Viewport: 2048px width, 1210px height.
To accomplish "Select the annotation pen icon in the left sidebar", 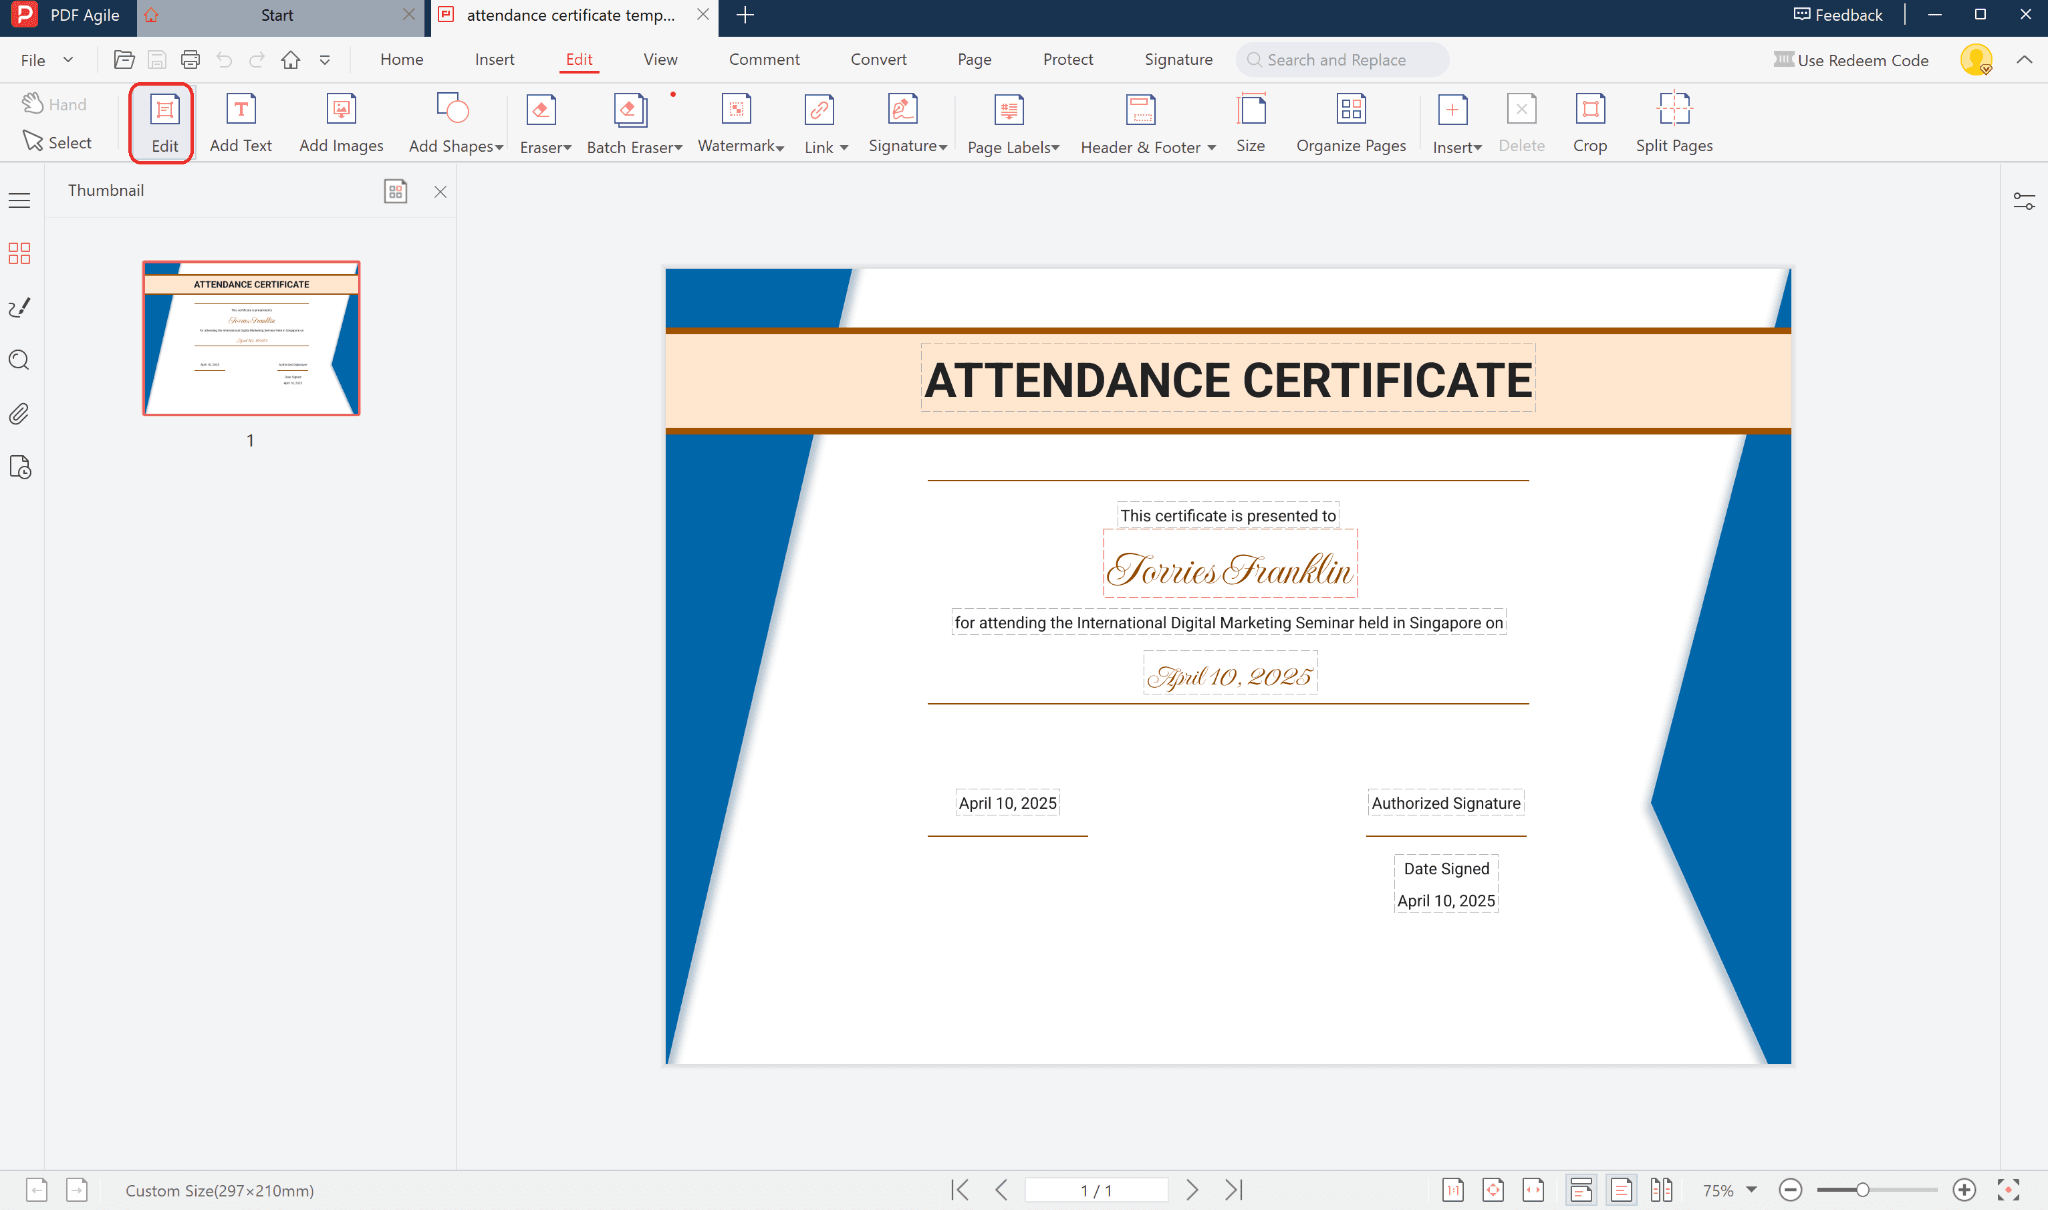I will (19, 308).
